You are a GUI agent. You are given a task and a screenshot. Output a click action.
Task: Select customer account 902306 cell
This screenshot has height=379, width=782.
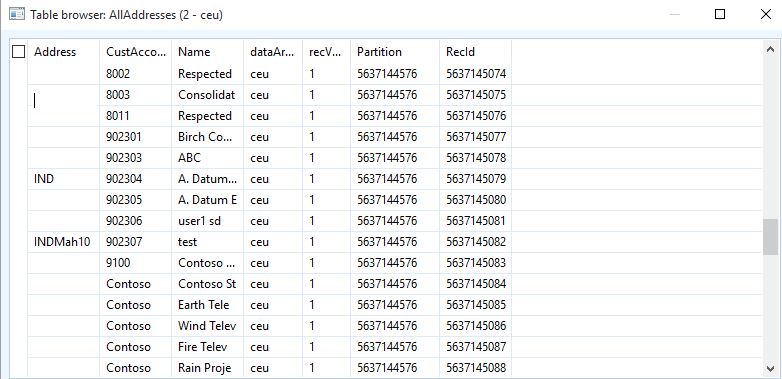136,221
